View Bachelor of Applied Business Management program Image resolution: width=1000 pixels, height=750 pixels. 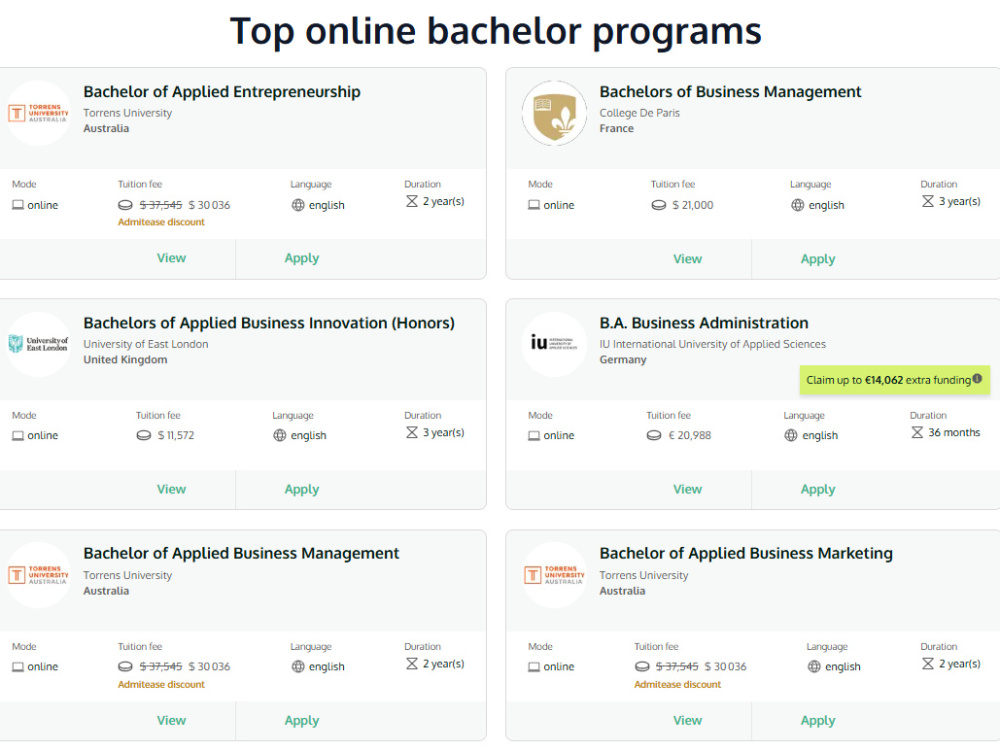click(x=172, y=720)
